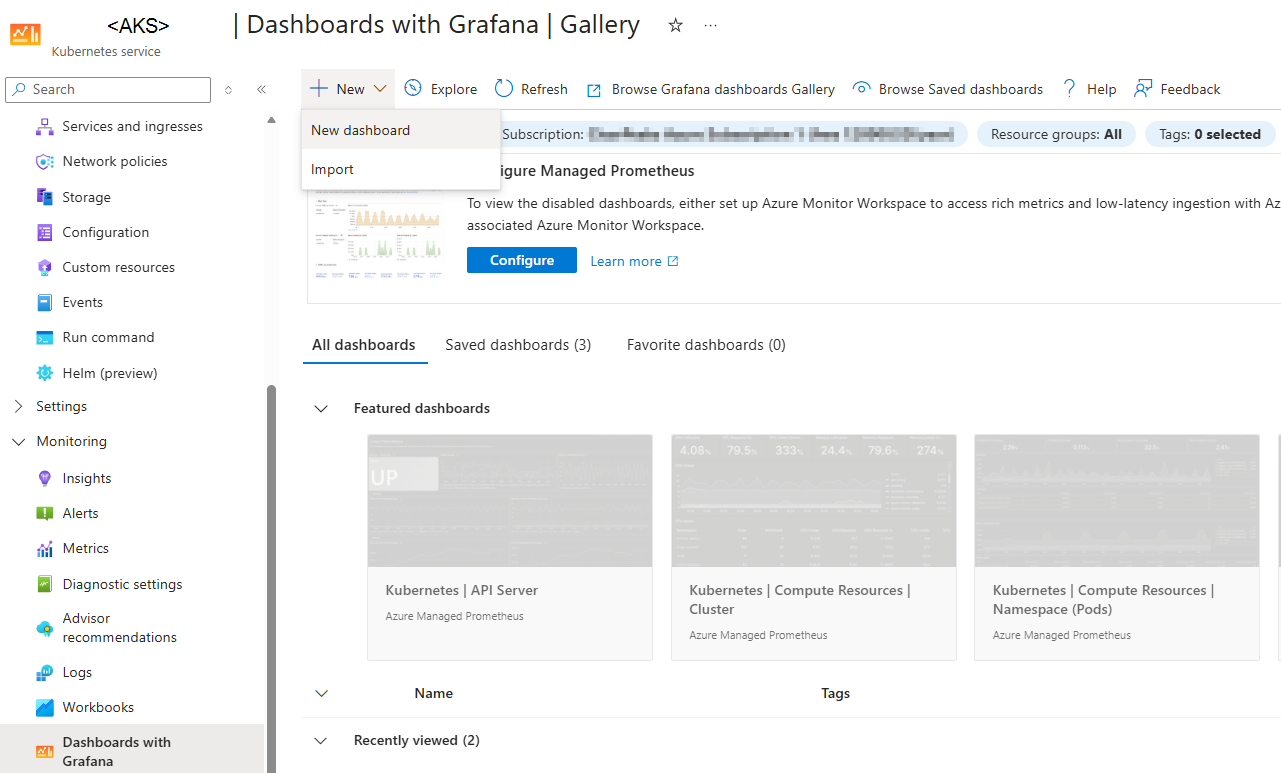Image resolution: width=1281 pixels, height=773 pixels.
Task: Open Browse Grafana dashboards Gallery
Action: click(x=710, y=89)
